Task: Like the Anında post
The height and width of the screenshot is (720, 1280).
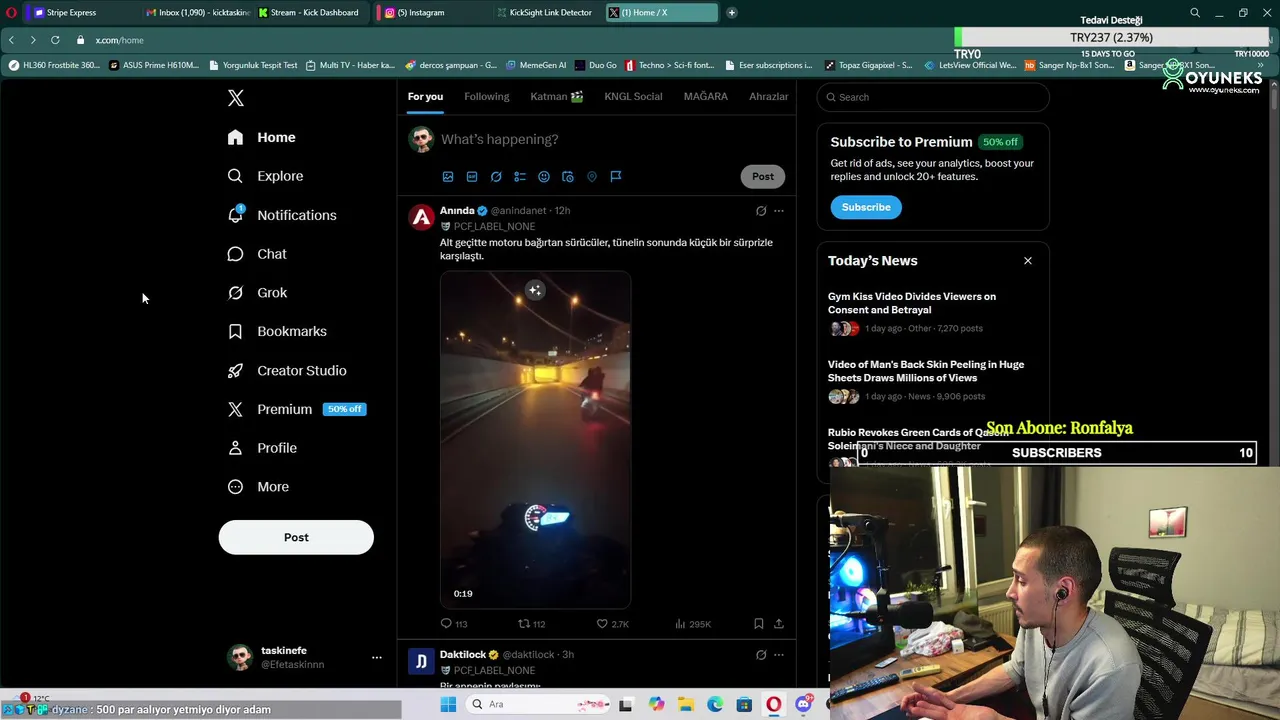Action: pyautogui.click(x=612, y=624)
